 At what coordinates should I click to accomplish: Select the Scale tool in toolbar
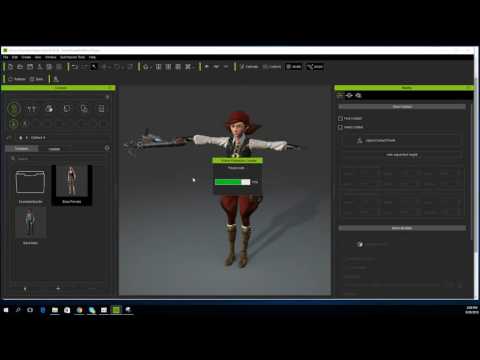130,67
